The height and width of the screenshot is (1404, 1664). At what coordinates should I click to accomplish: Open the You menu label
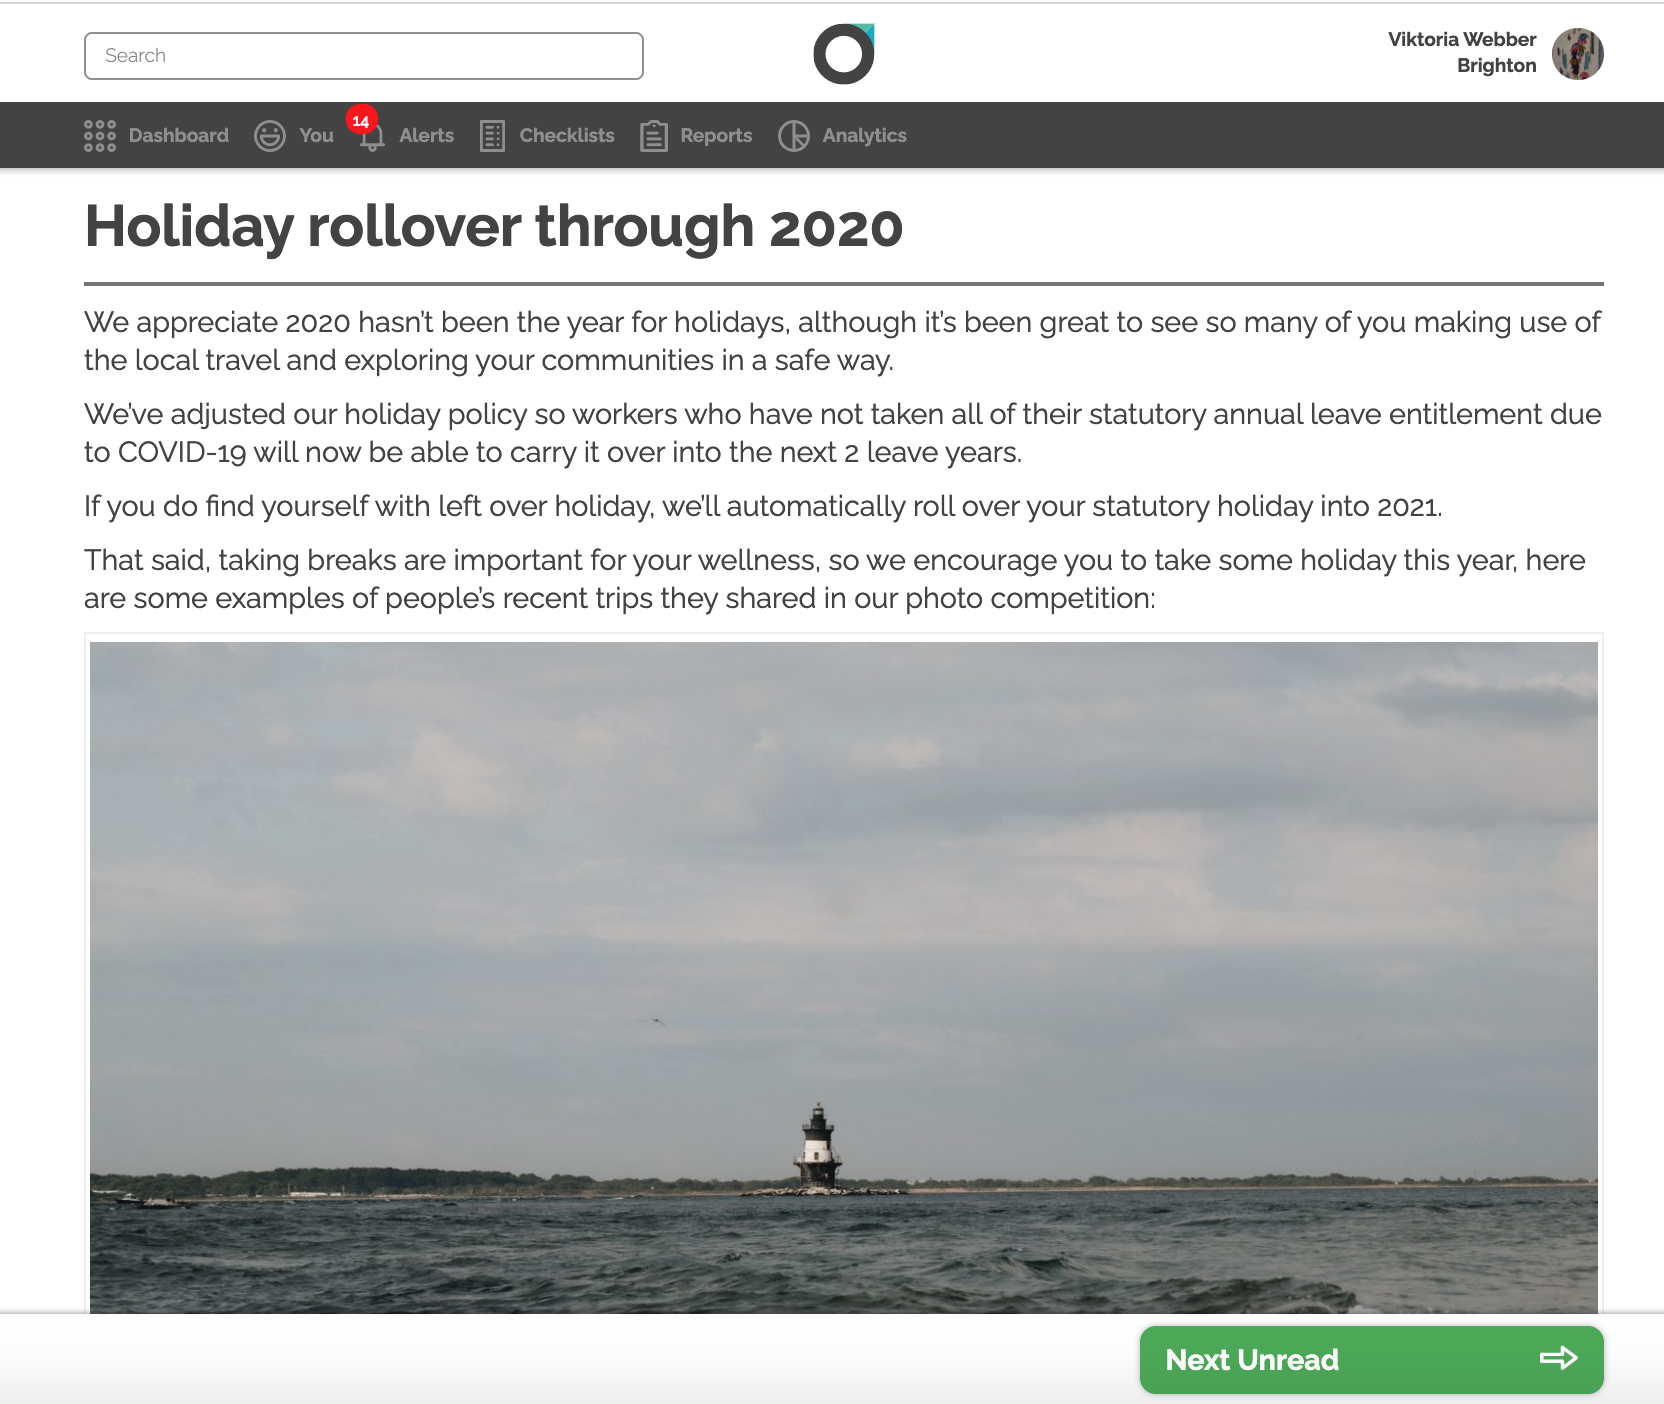(x=316, y=136)
